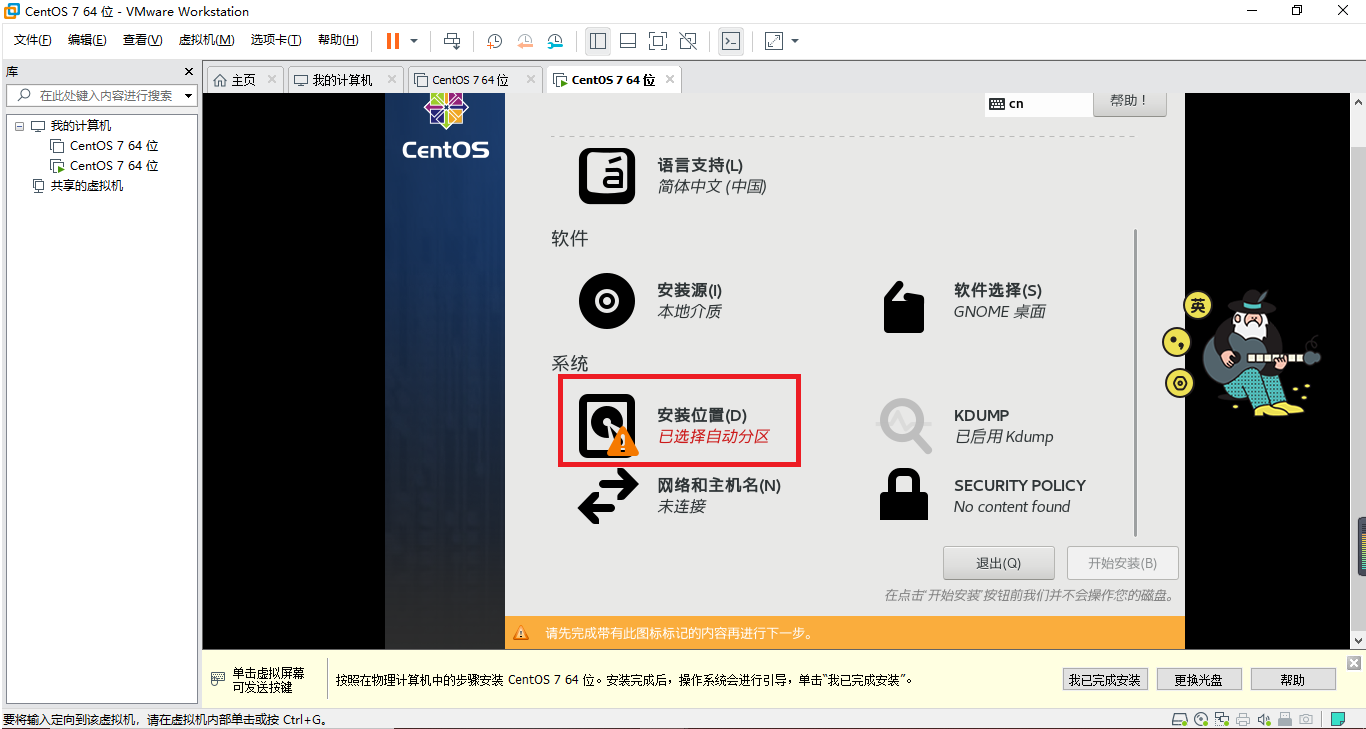Click the virtual hard disk status icon

(1179, 719)
